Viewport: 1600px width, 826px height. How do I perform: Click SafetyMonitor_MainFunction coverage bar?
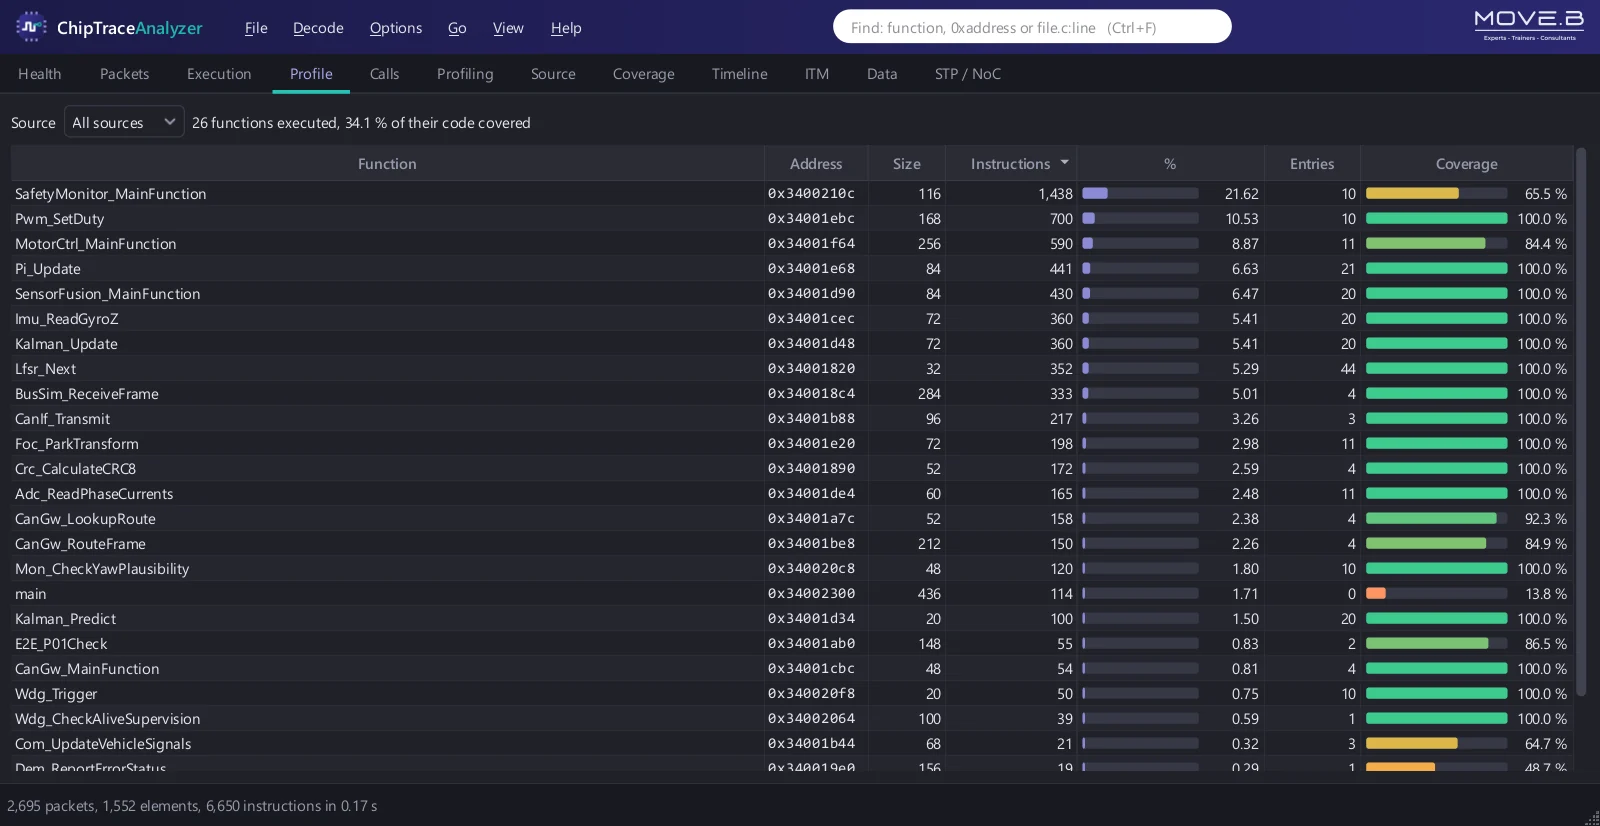point(1436,194)
